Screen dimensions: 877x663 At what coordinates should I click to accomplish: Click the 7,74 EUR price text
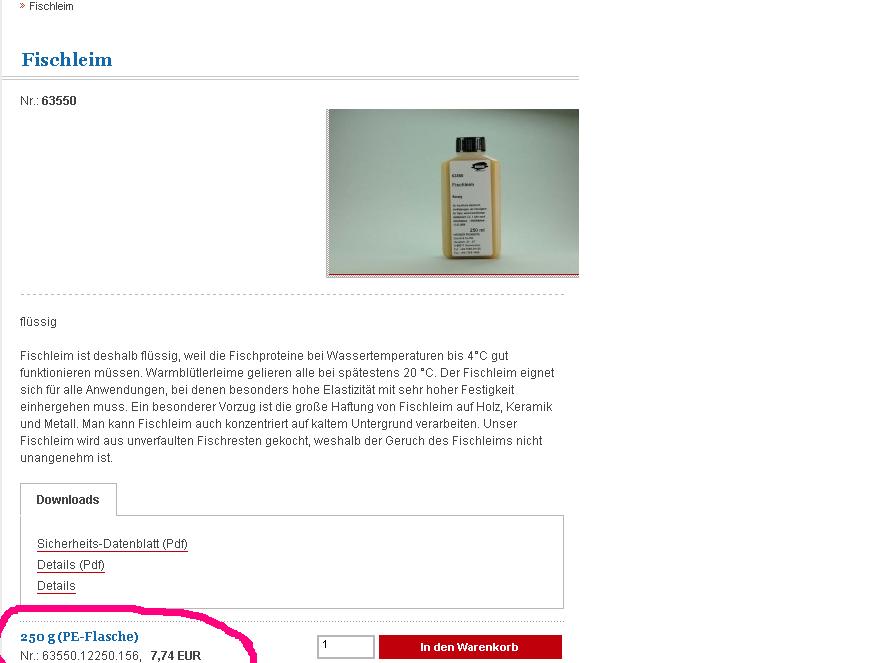(x=176, y=656)
